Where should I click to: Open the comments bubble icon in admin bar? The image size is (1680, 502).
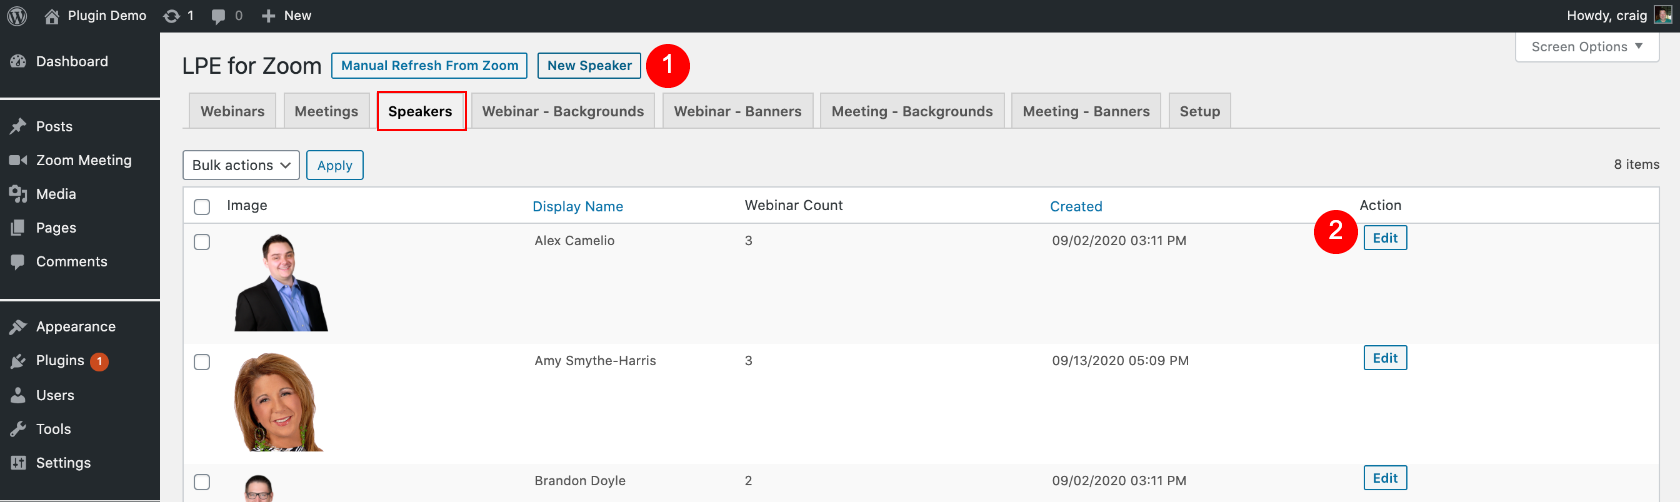[219, 16]
